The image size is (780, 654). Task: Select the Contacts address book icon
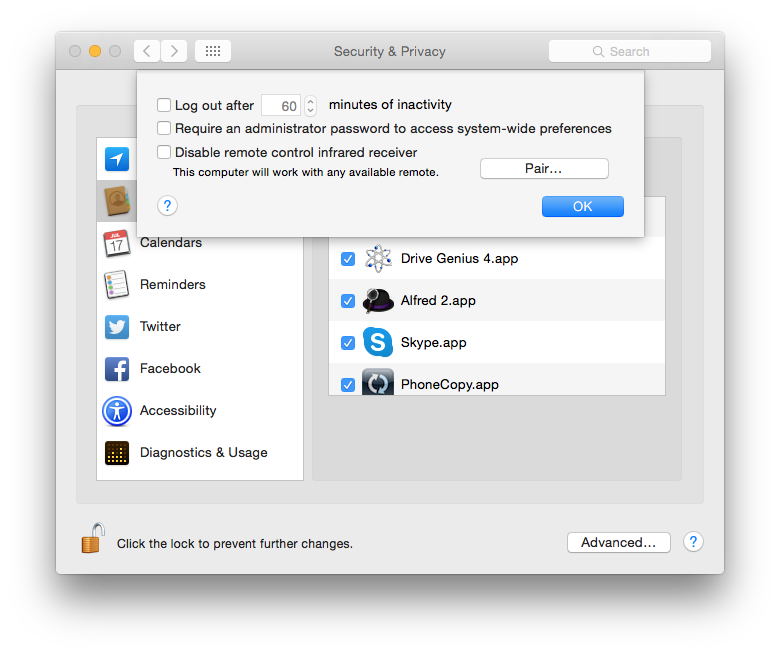point(117,202)
